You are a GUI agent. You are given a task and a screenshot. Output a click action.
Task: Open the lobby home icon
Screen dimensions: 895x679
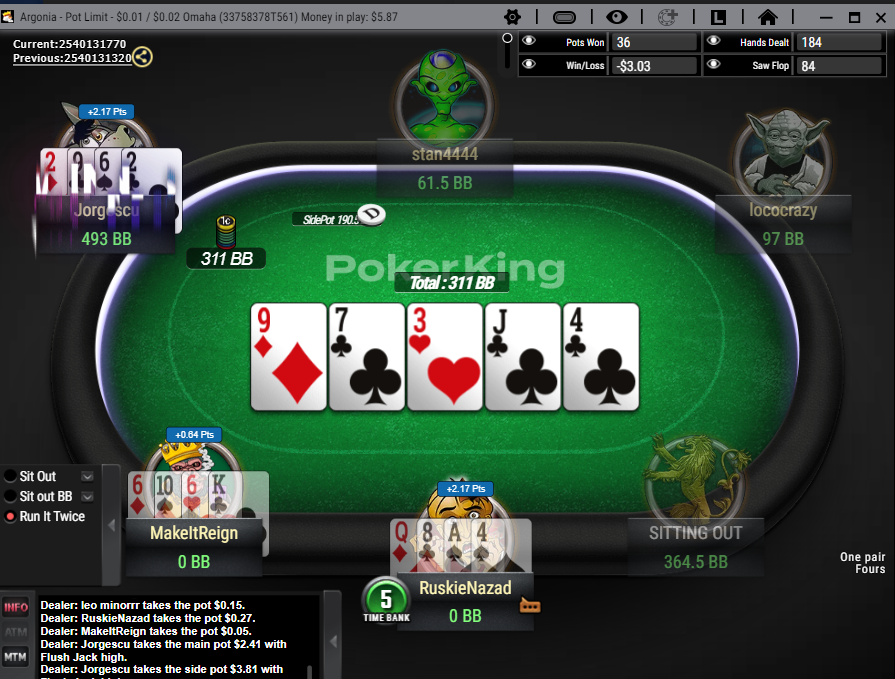click(768, 17)
